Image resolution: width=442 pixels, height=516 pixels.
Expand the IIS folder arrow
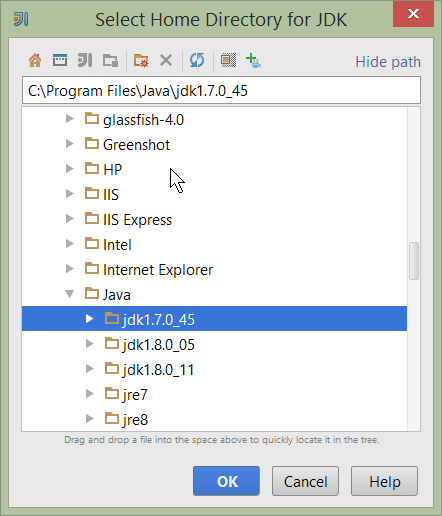(70, 194)
